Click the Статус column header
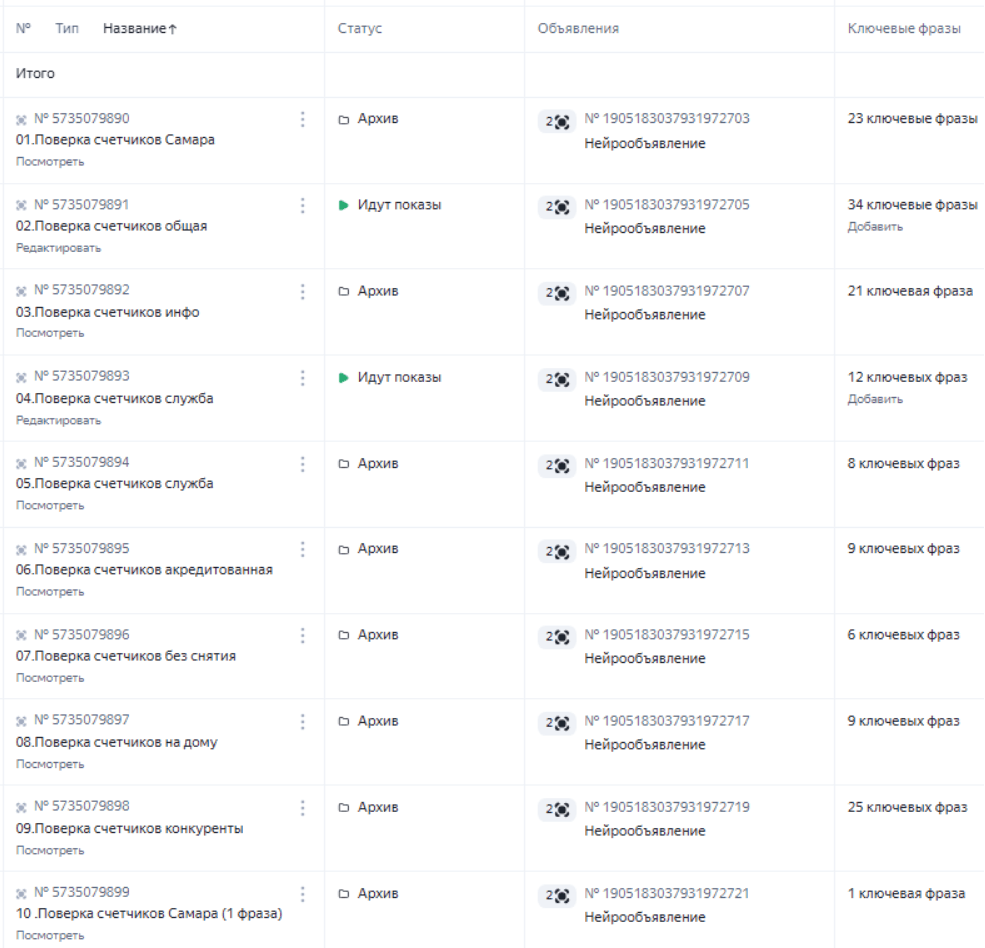This screenshot has width=985, height=948. (359, 28)
